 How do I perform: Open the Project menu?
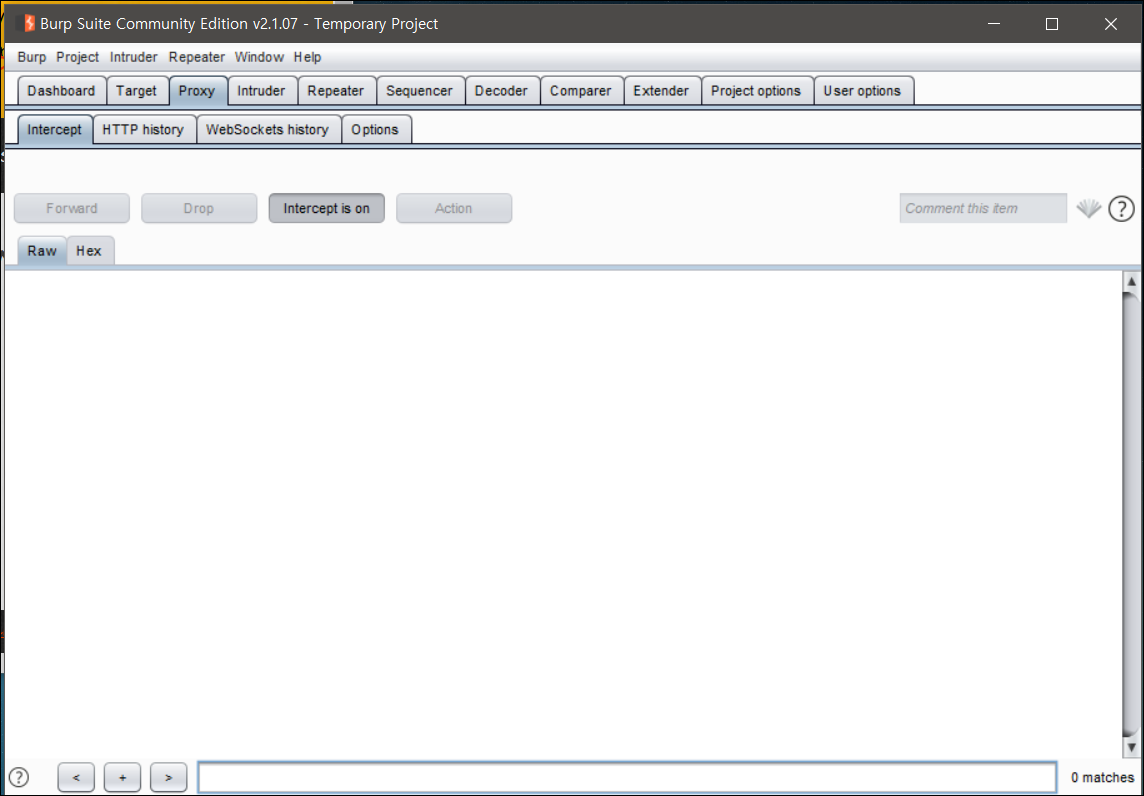click(77, 57)
